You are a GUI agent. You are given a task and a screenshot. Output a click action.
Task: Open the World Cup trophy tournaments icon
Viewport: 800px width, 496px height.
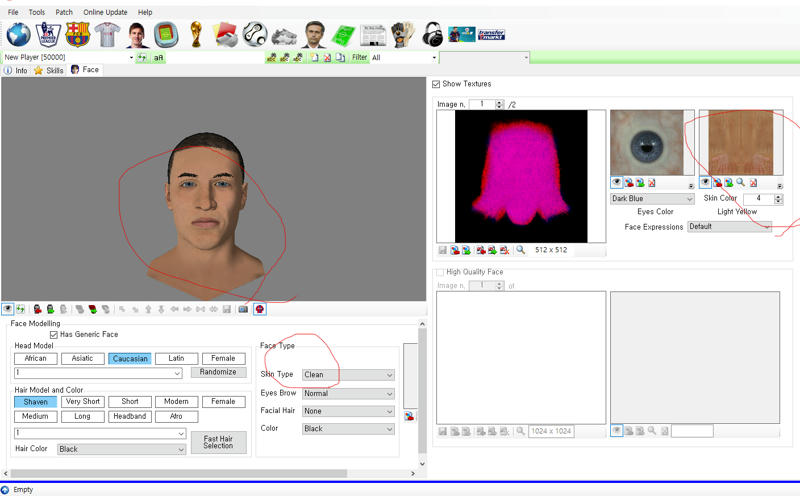(196, 35)
